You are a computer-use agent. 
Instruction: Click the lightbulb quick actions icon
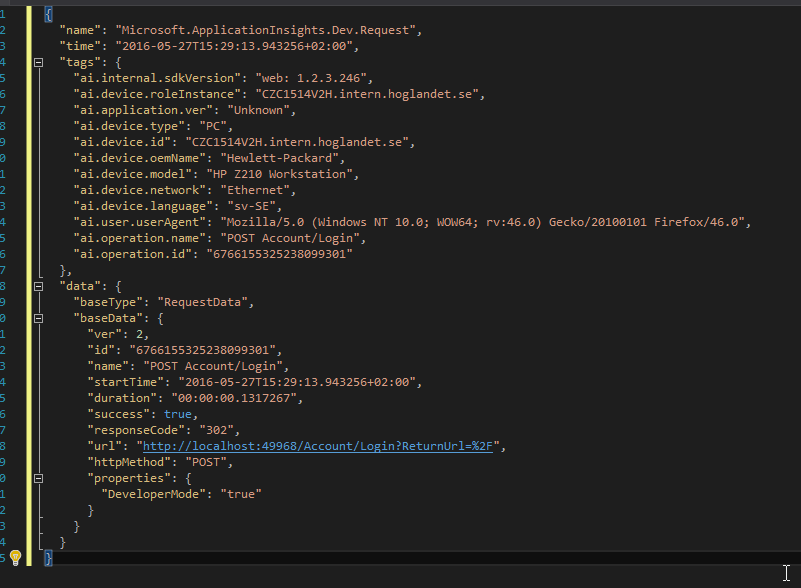coord(15,557)
